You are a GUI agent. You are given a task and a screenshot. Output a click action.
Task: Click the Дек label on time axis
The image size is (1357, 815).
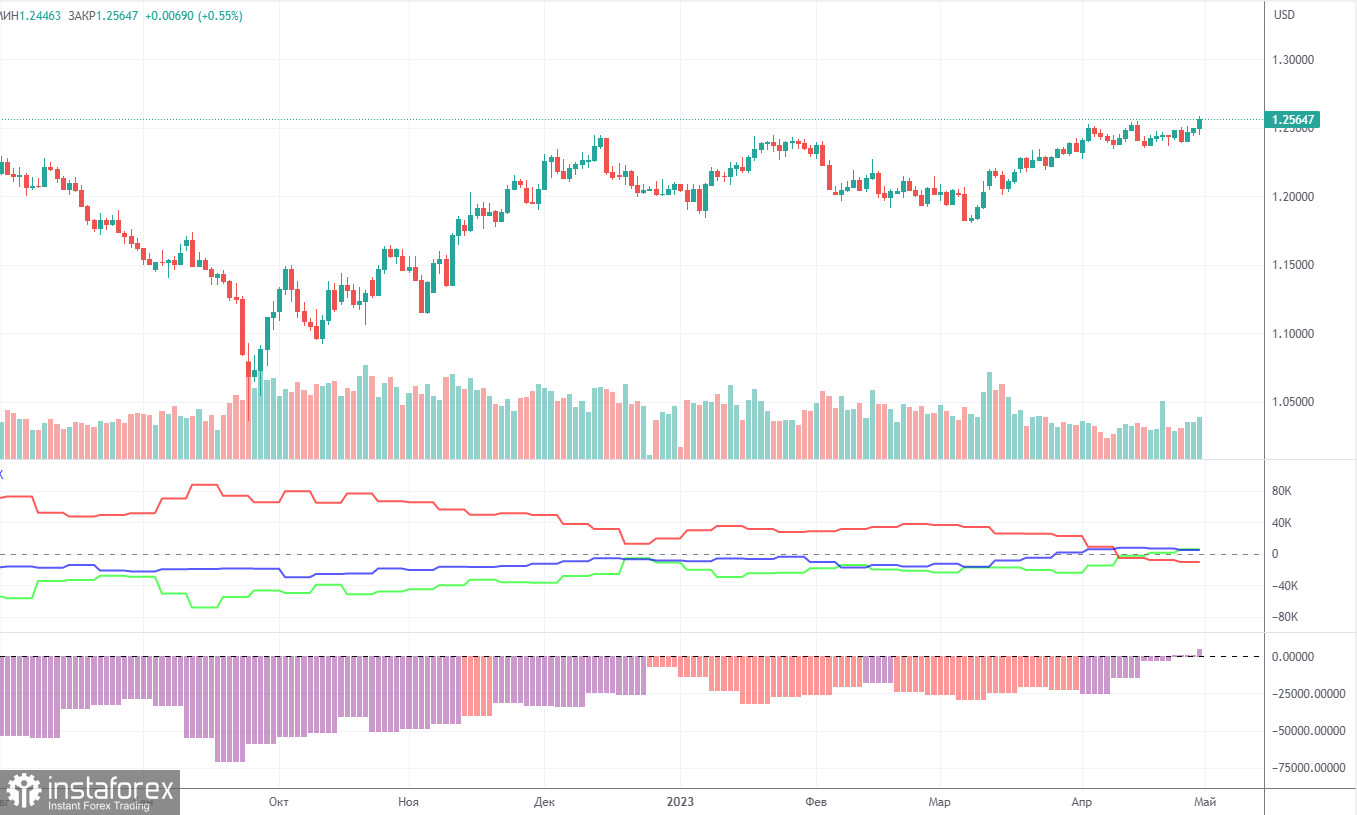pos(544,802)
